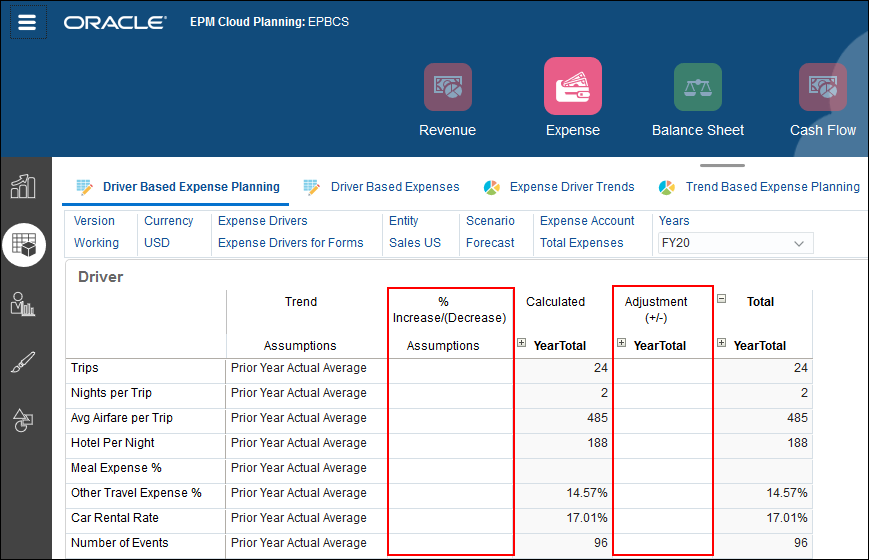The height and width of the screenshot is (560, 869).
Task: Select the Other Travel Expense % row
Action: tap(146, 495)
